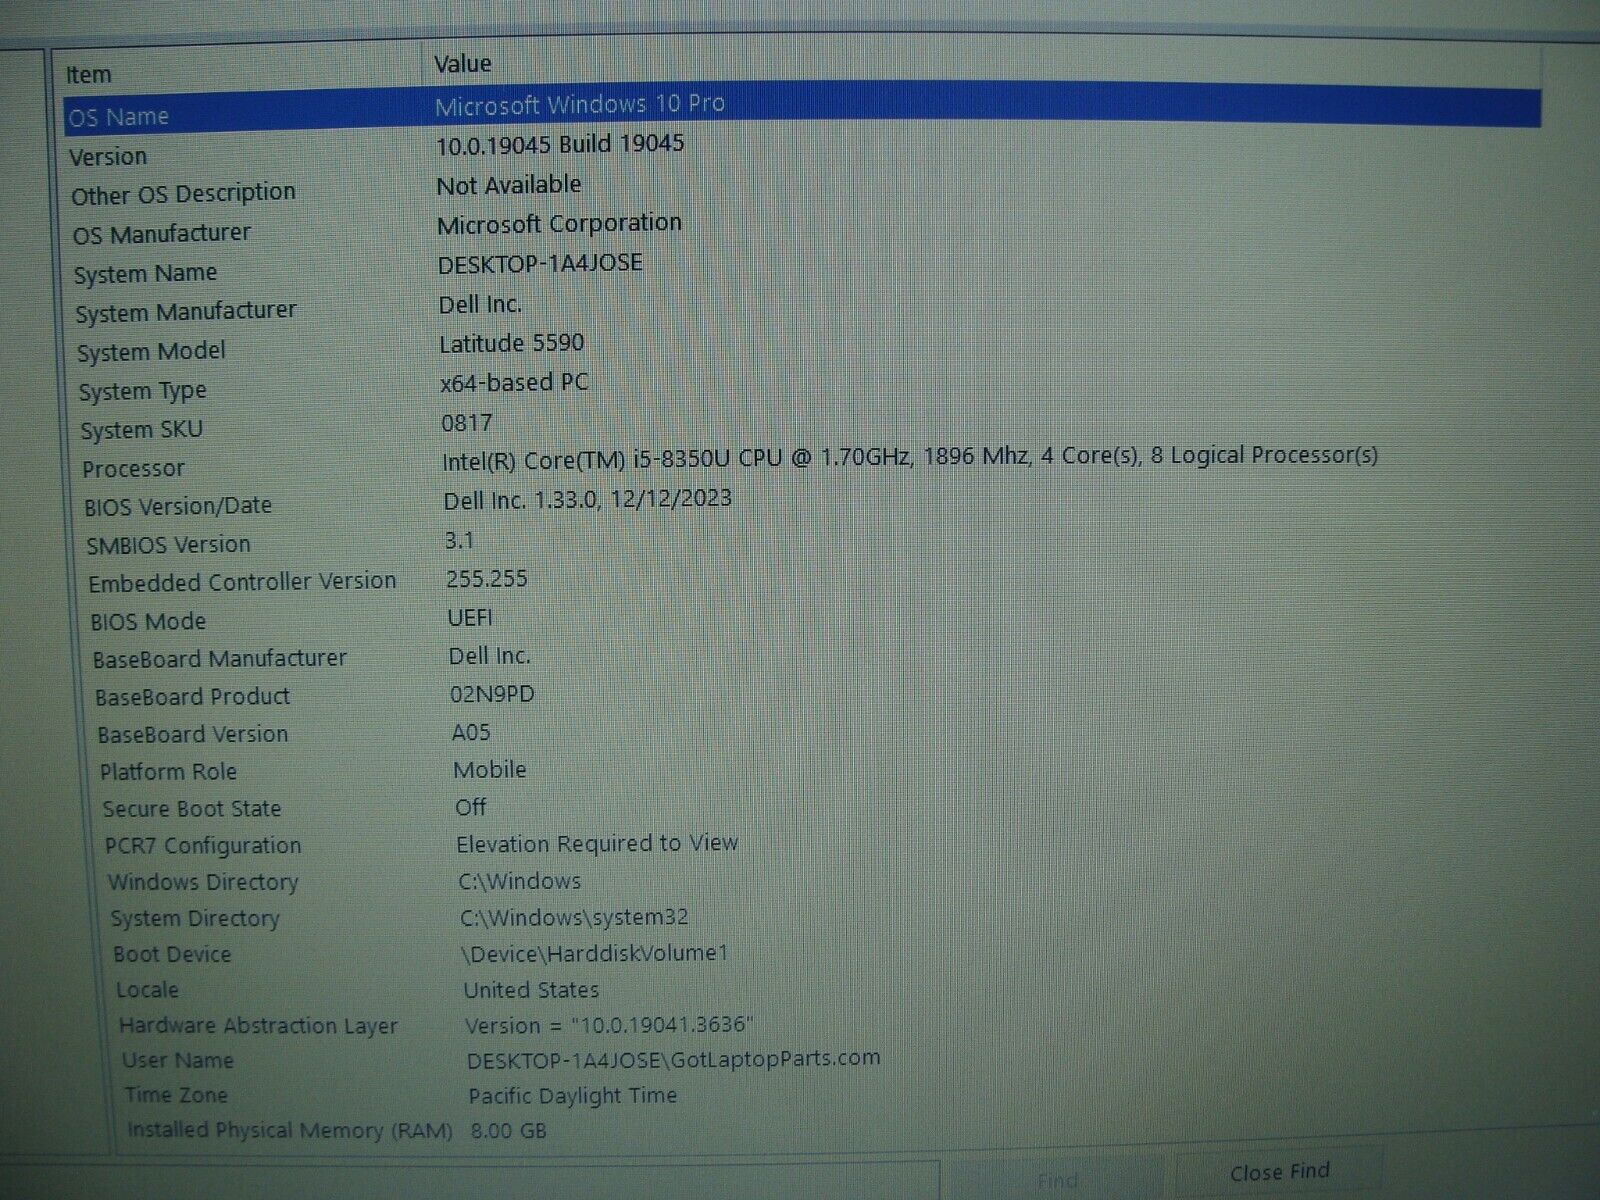Click the DESKTOP-1A4JOSE\GotLaptopParts.com value
This screenshot has width=1600, height=1200.
click(x=674, y=1059)
